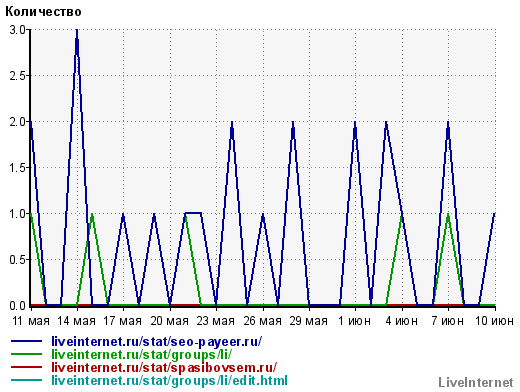This screenshot has width=520, height=392.
Task: Click the 7 июн date label
Action: point(448,321)
